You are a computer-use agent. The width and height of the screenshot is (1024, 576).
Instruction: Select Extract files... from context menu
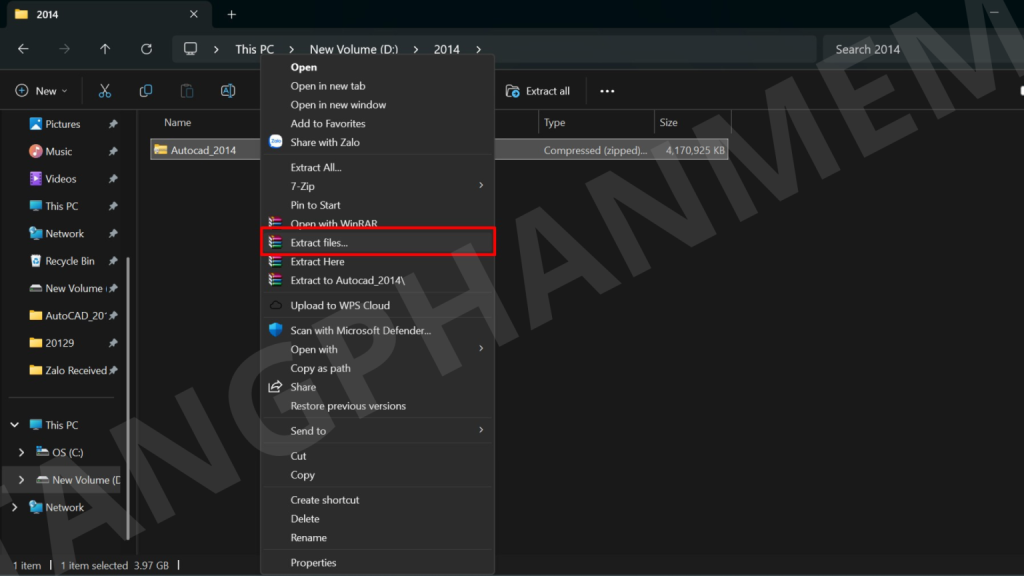point(319,243)
